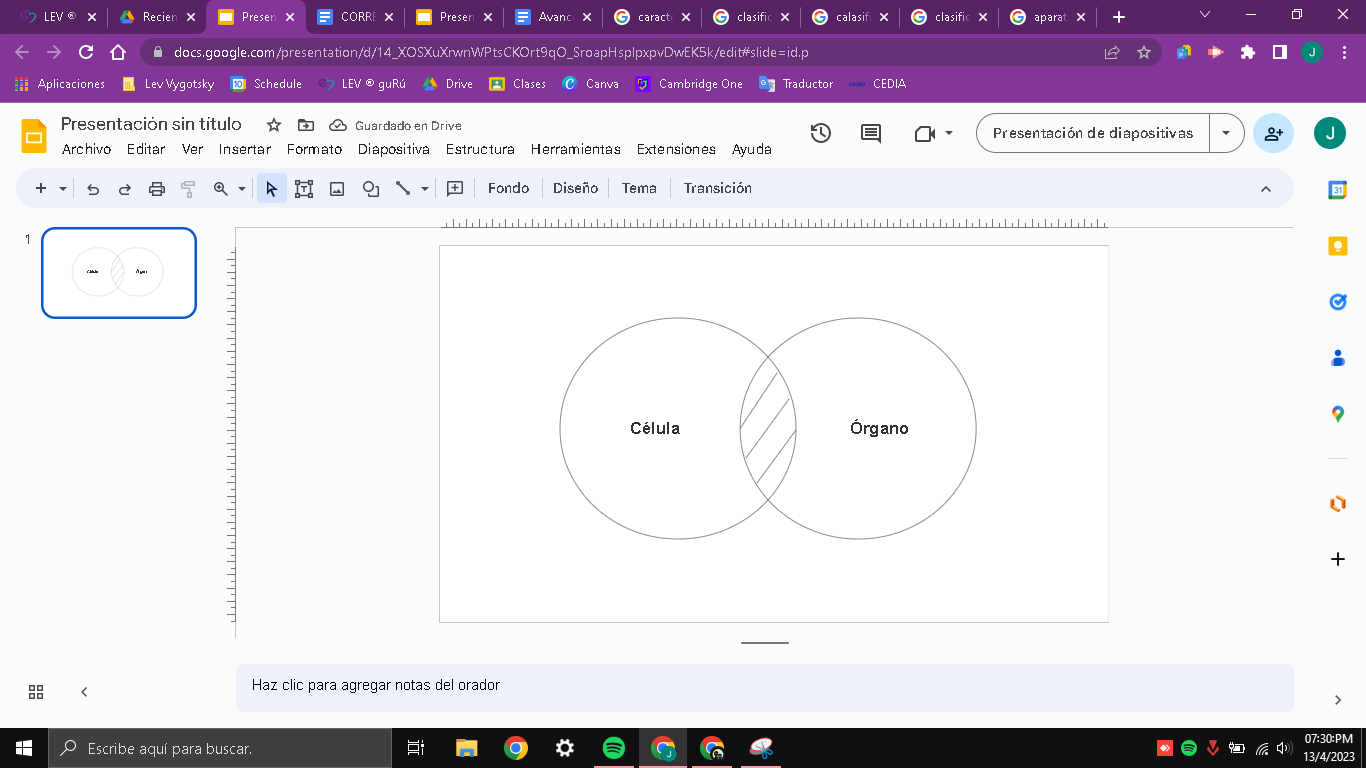Screen dimensions: 1366x768
Task: Select slide 1 thumbnail in filmstrip
Action: click(119, 273)
